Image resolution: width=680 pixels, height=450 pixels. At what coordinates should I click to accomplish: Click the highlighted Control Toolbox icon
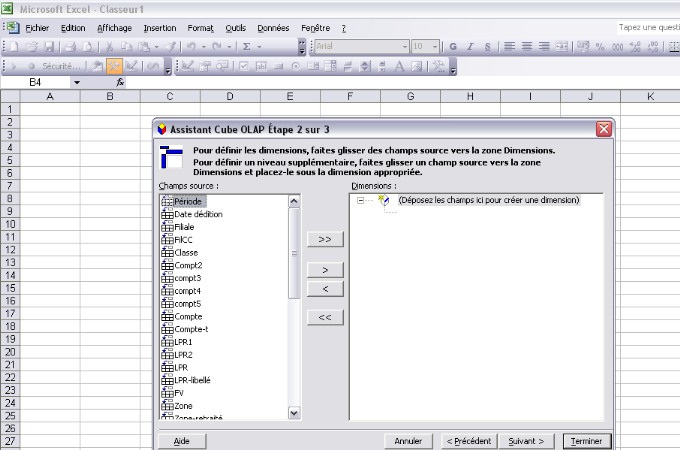(114, 66)
